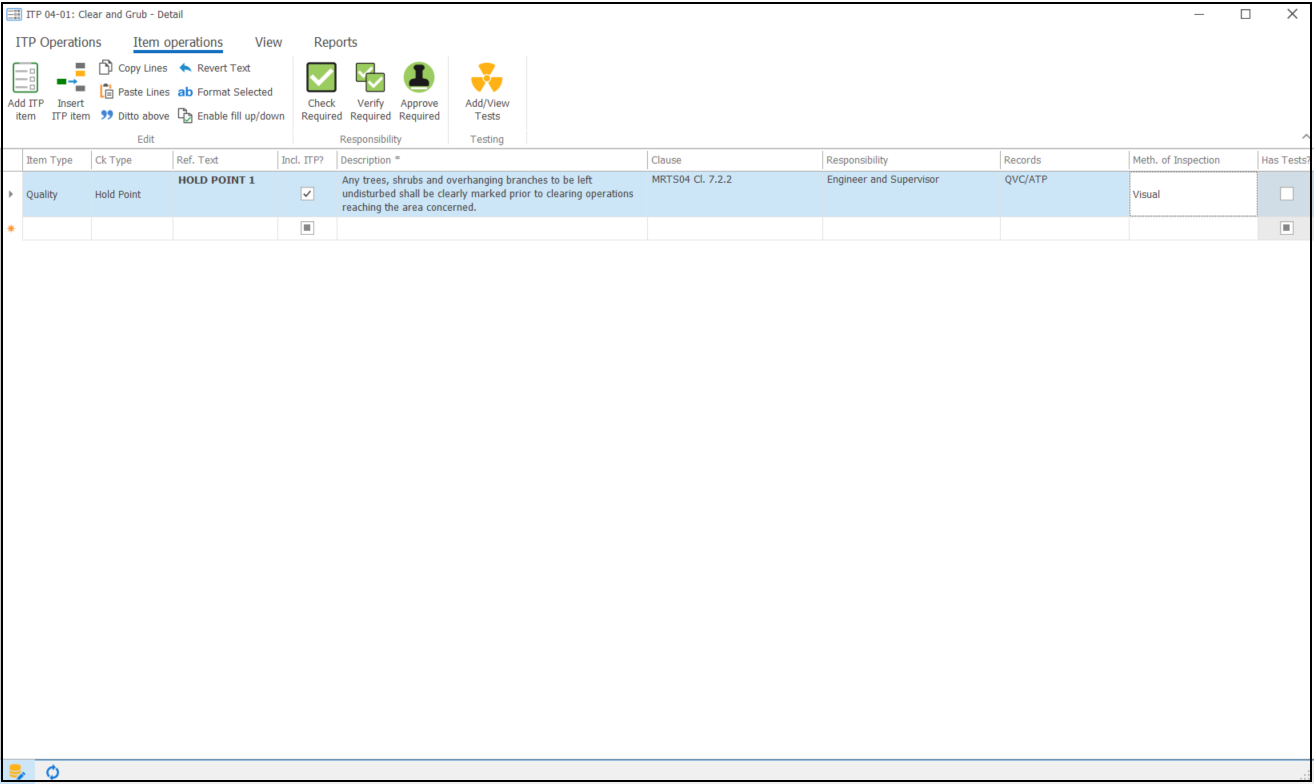
Task: Click the Visual method of inspection cell
Action: pos(1192,194)
